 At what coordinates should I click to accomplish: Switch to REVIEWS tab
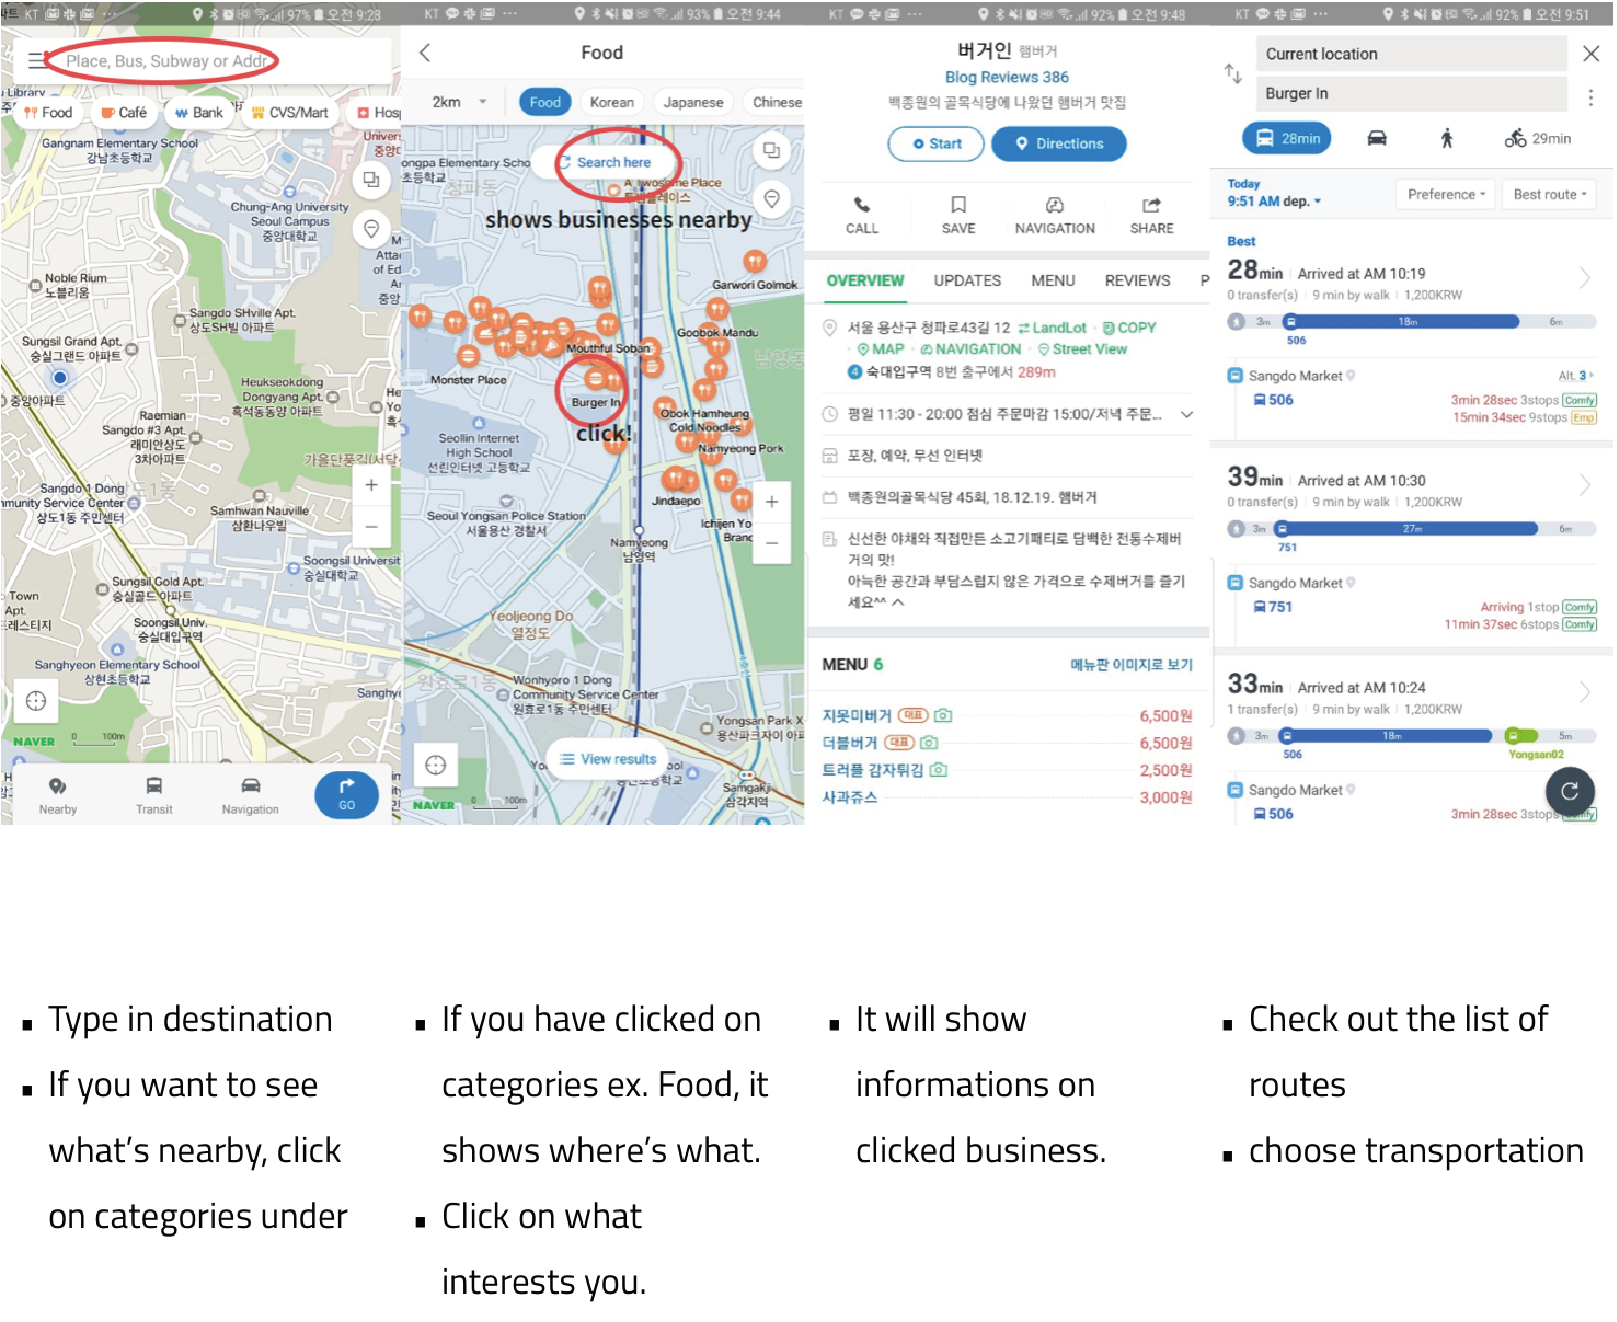pyautogui.click(x=1137, y=281)
